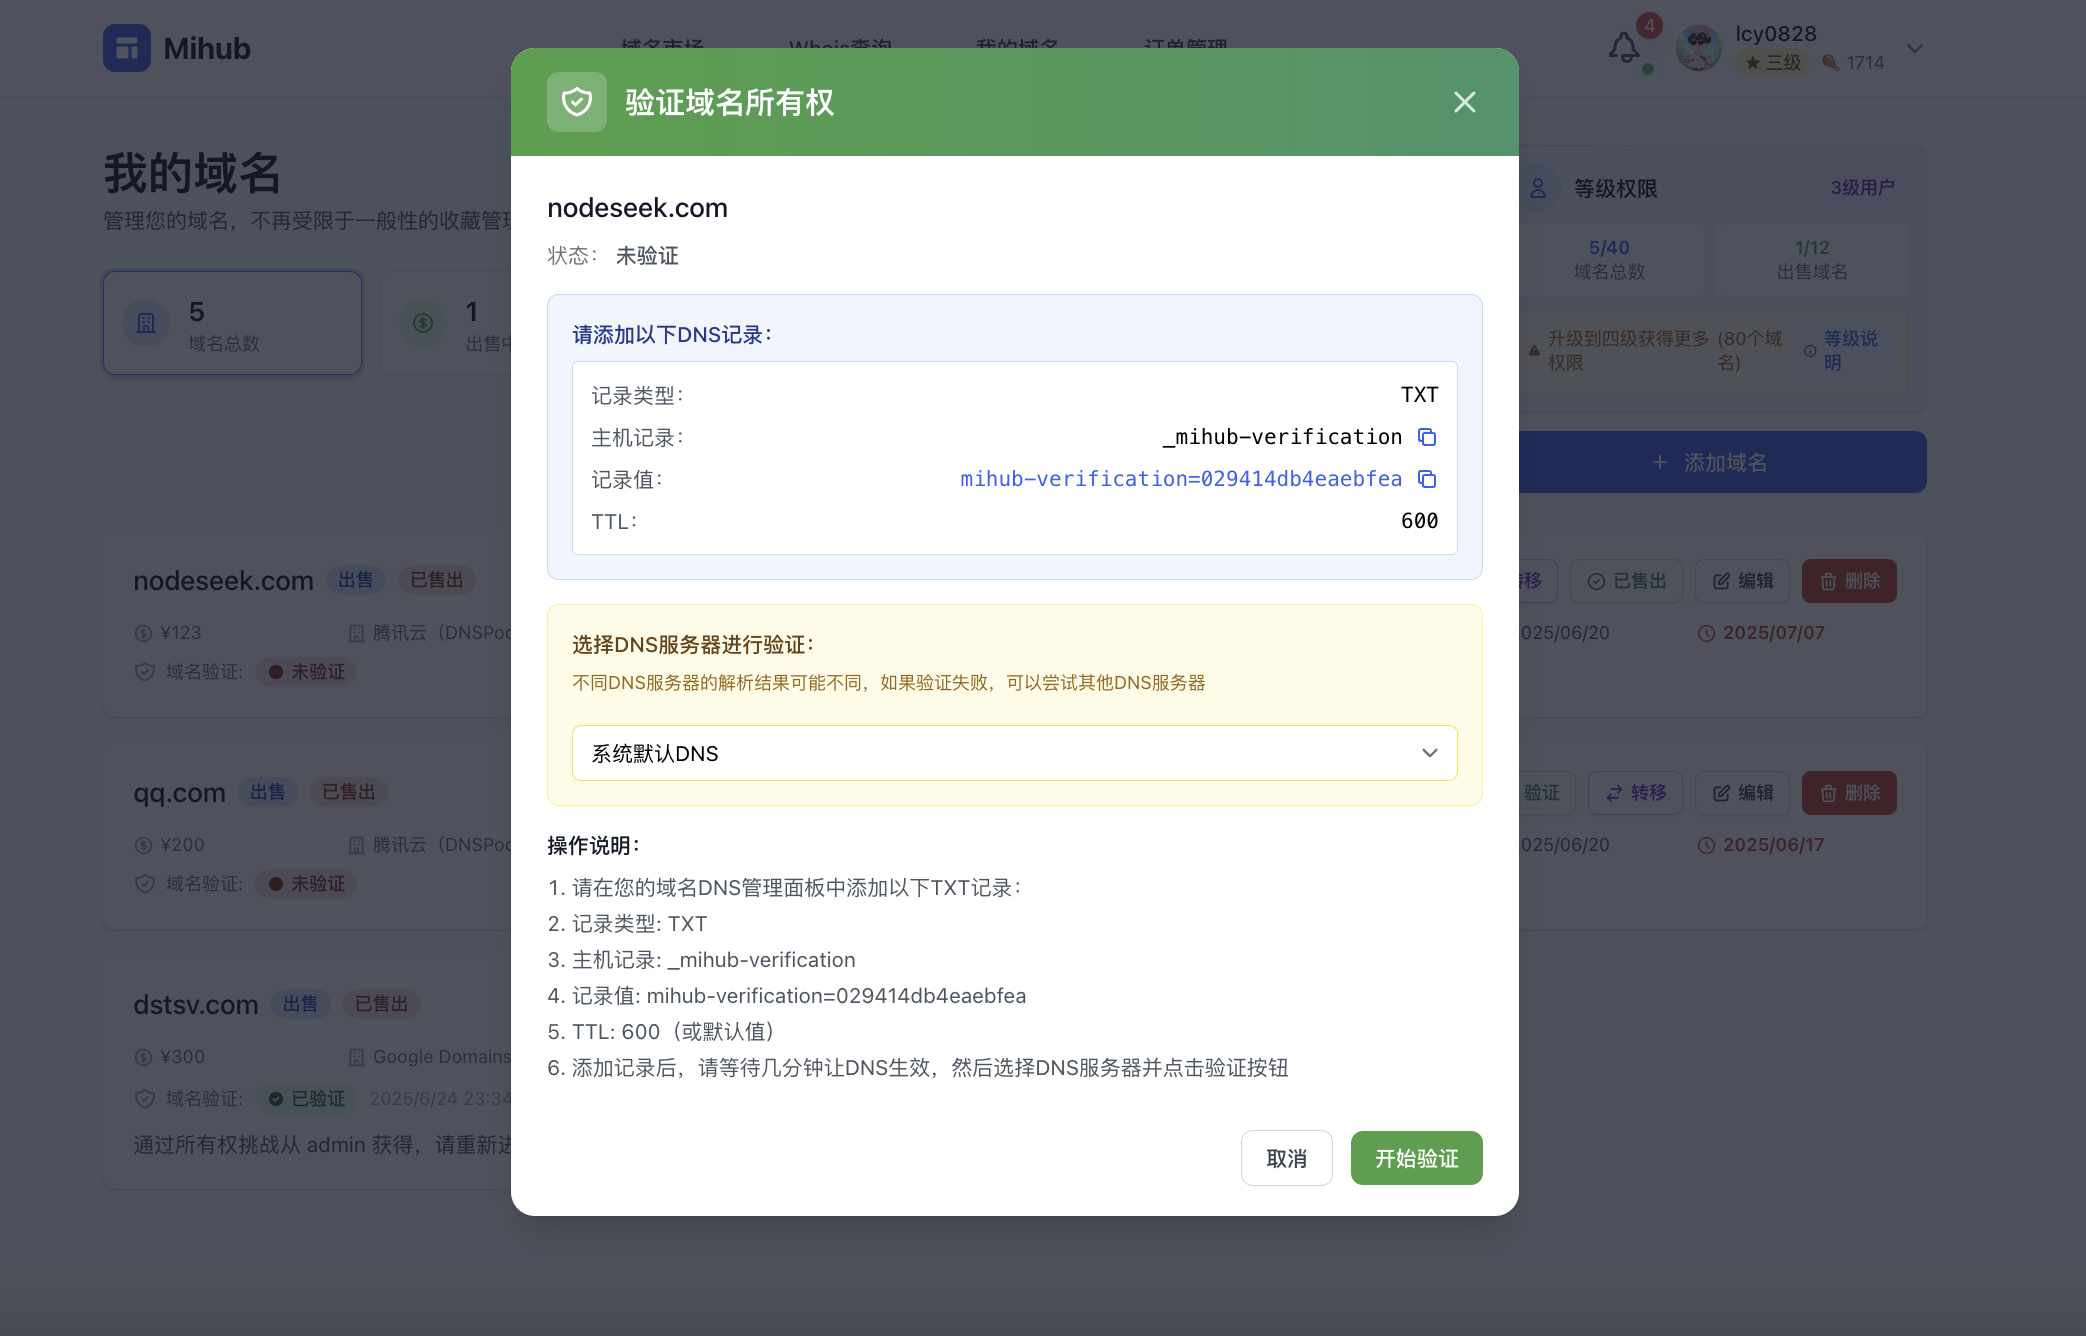Image resolution: width=2086 pixels, height=1336 pixels.
Task: Edit the qq.com domain entry
Action: (1742, 793)
